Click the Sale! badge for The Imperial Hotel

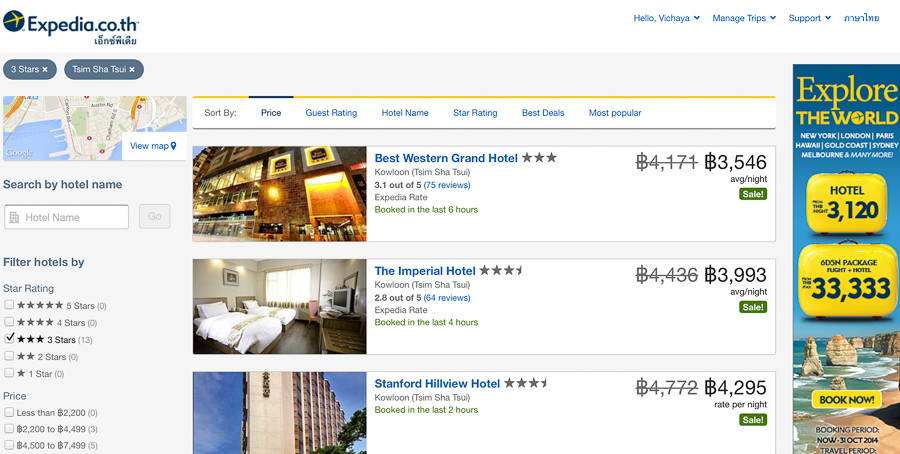752,307
